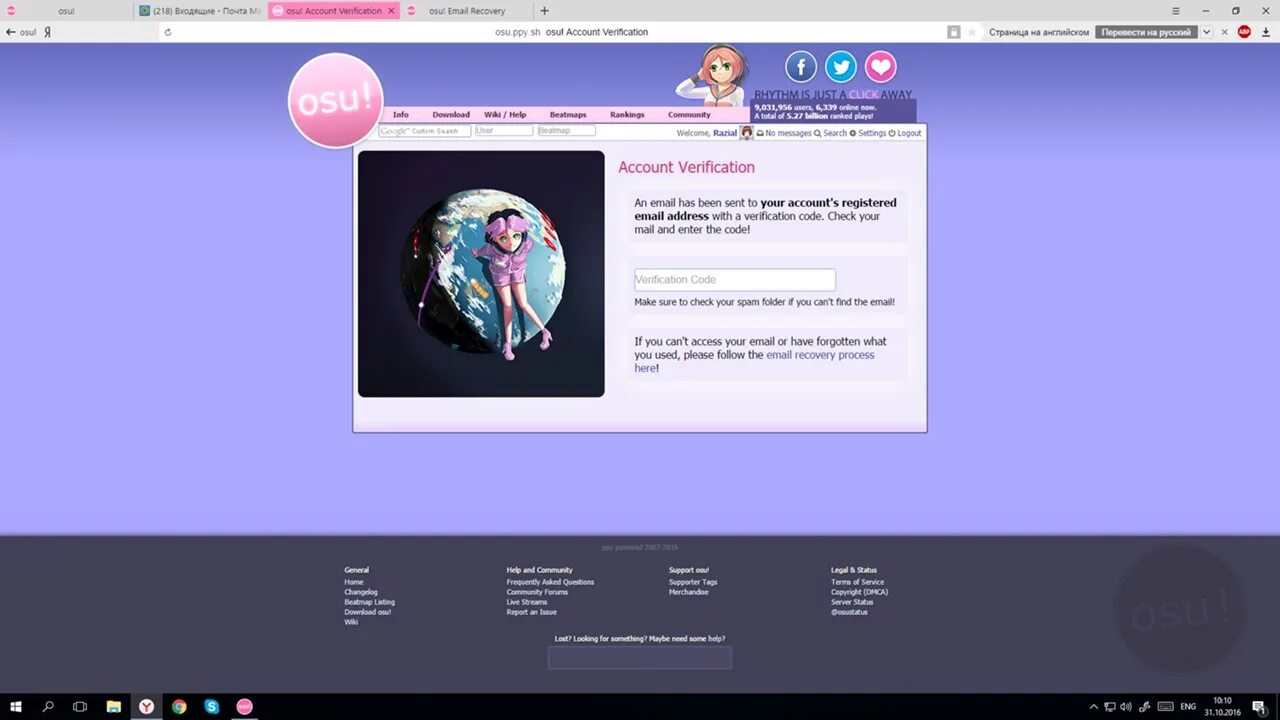Open the Rankings menu
Image resolution: width=1280 pixels, height=720 pixels.
point(627,115)
